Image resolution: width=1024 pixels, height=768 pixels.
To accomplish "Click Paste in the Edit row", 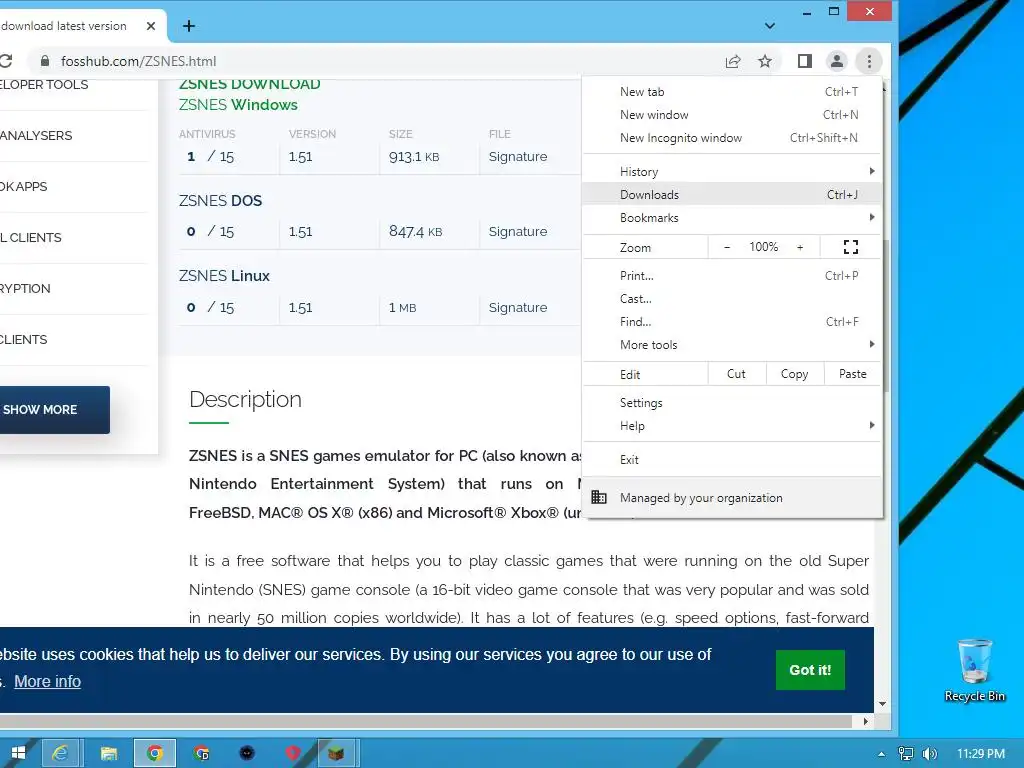I will 852,374.
